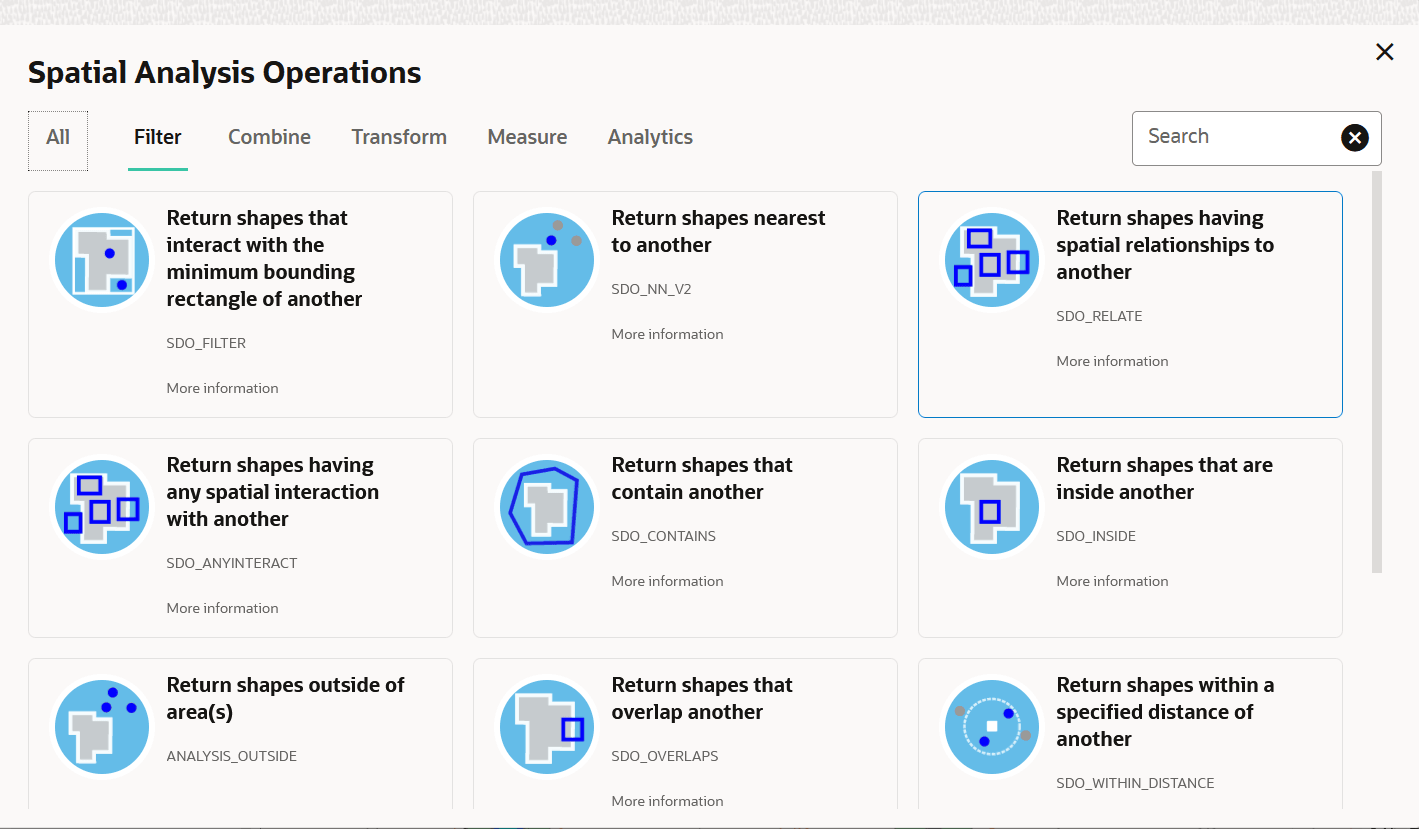
Task: Switch to the Transform tab
Action: tap(399, 137)
